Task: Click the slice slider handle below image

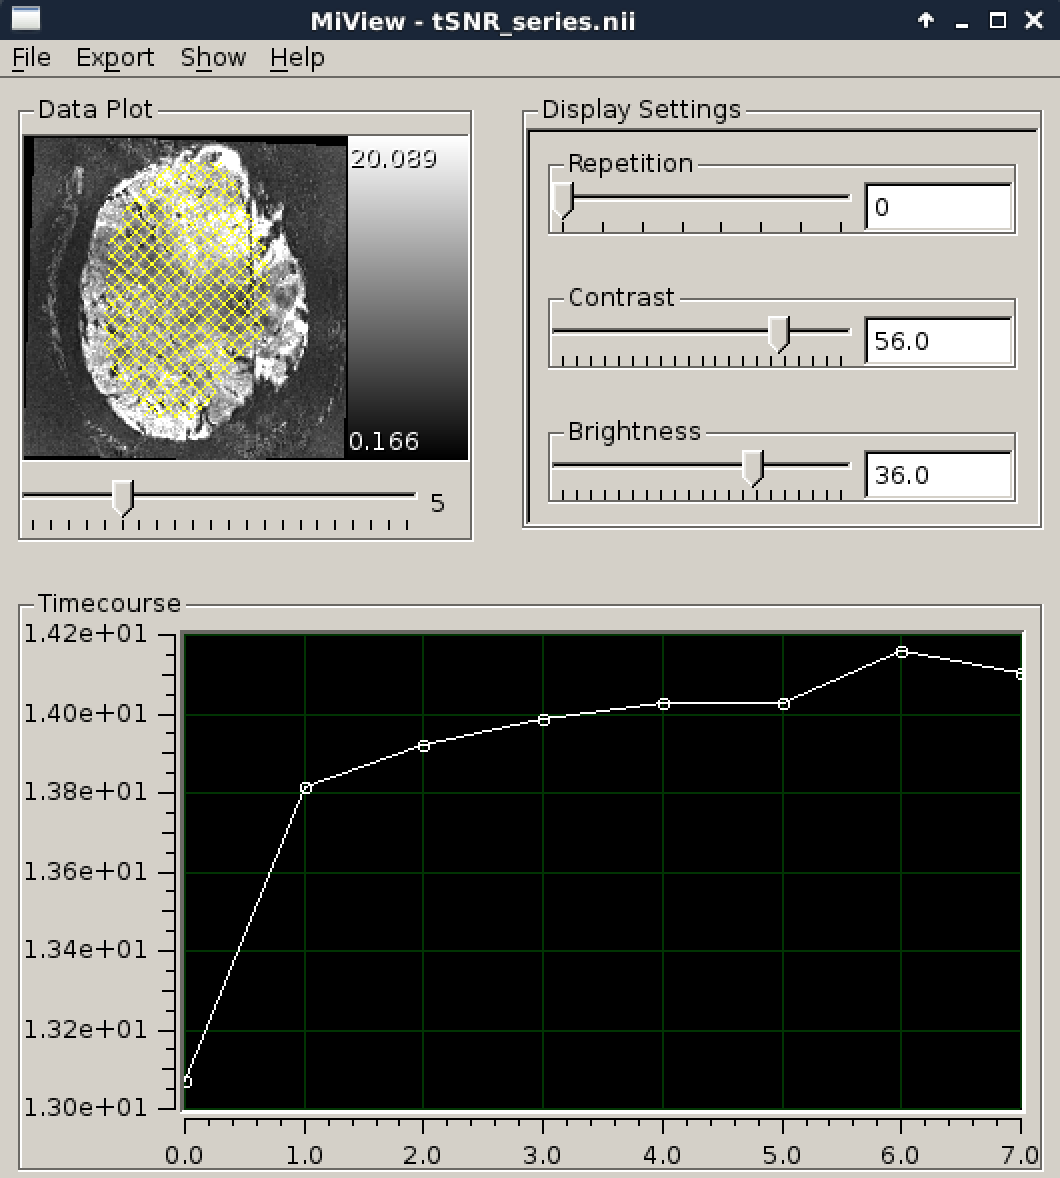Action: click(122, 496)
